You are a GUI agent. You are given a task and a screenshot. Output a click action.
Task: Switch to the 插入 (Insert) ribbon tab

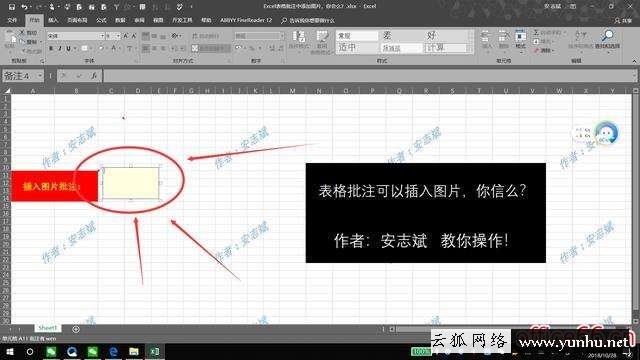(x=53, y=20)
